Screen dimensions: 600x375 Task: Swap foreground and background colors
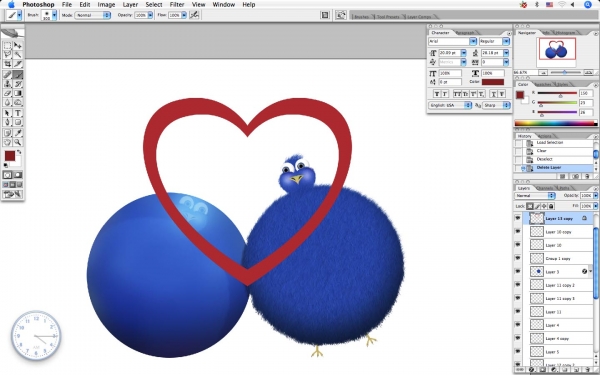click(19, 152)
